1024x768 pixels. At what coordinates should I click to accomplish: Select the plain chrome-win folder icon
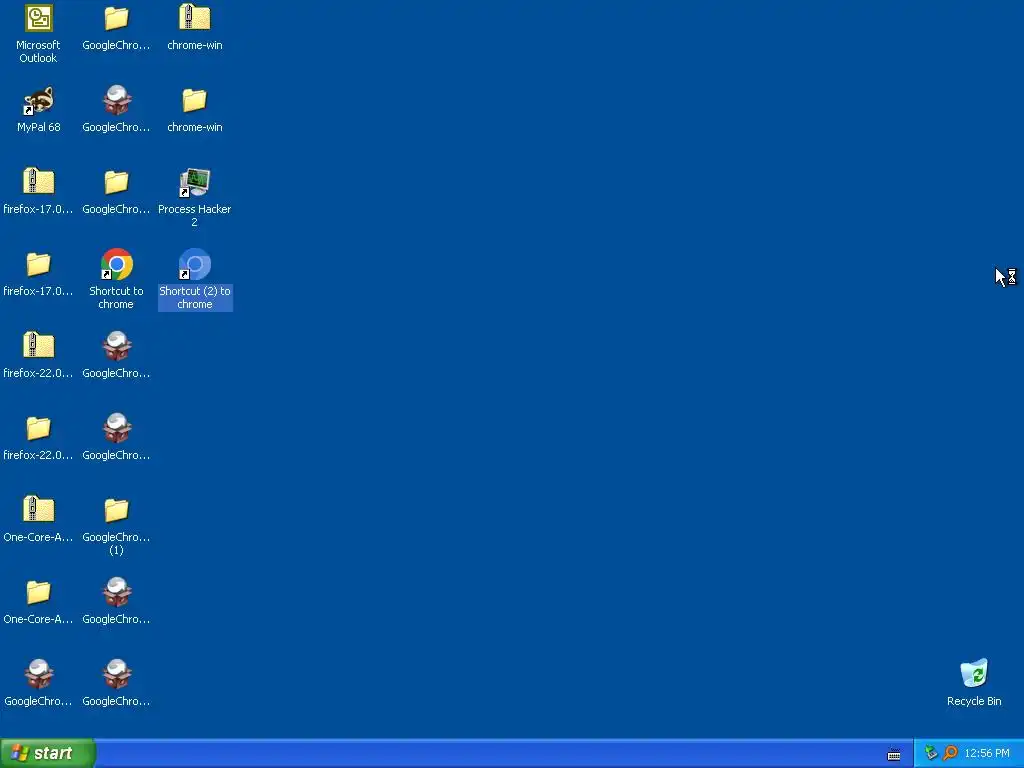(195, 101)
